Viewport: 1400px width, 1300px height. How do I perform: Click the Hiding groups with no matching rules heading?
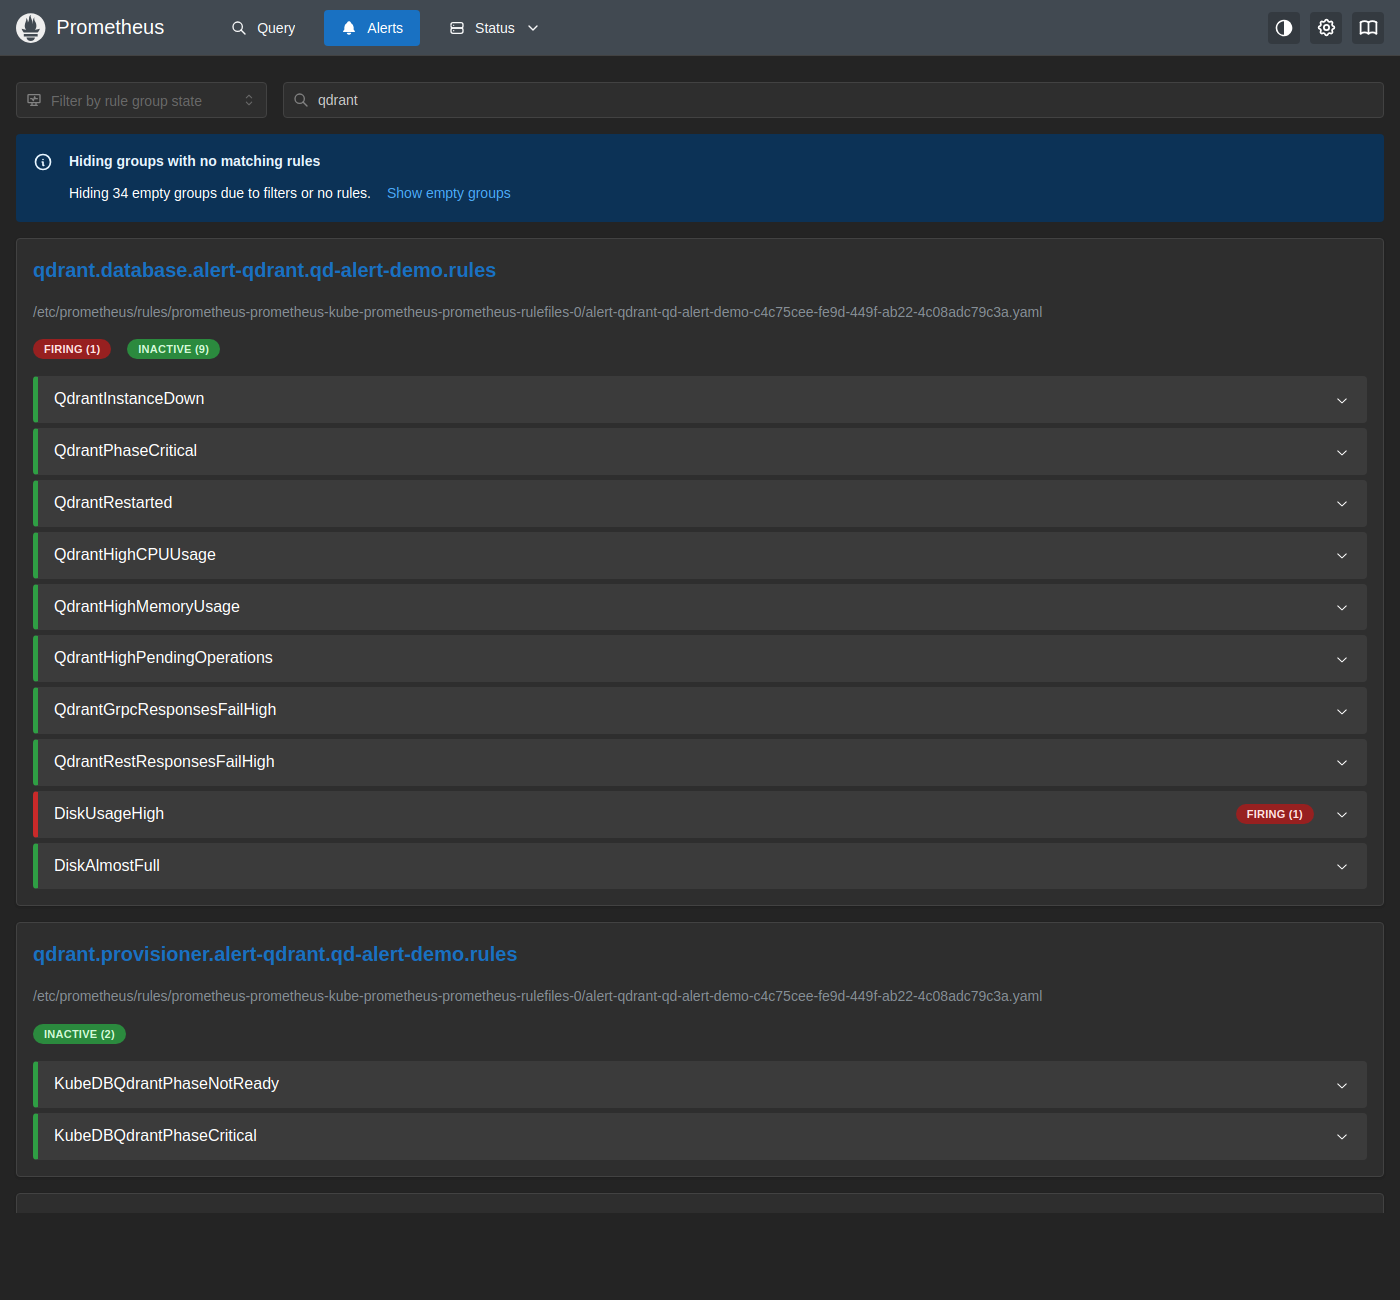(194, 161)
